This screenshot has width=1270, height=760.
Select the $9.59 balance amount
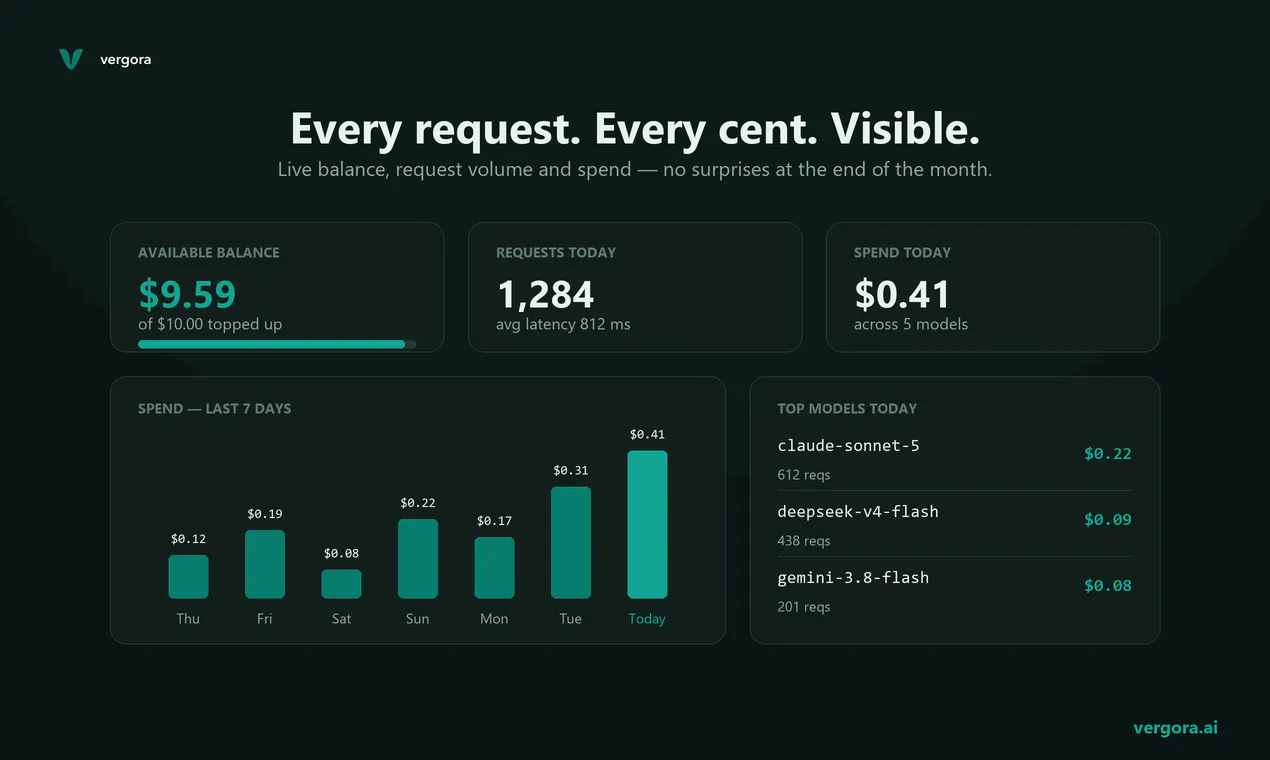point(187,294)
